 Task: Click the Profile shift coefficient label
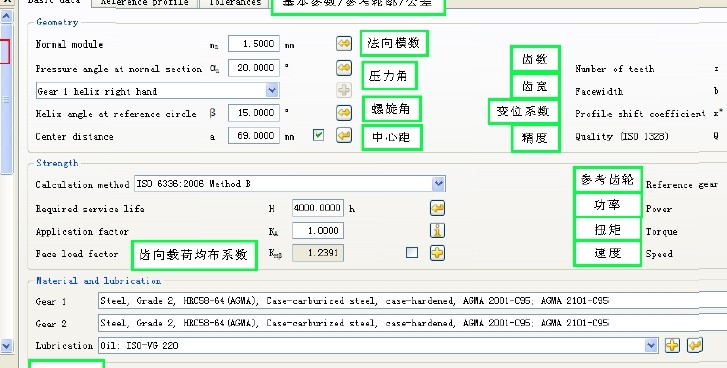(x=640, y=114)
